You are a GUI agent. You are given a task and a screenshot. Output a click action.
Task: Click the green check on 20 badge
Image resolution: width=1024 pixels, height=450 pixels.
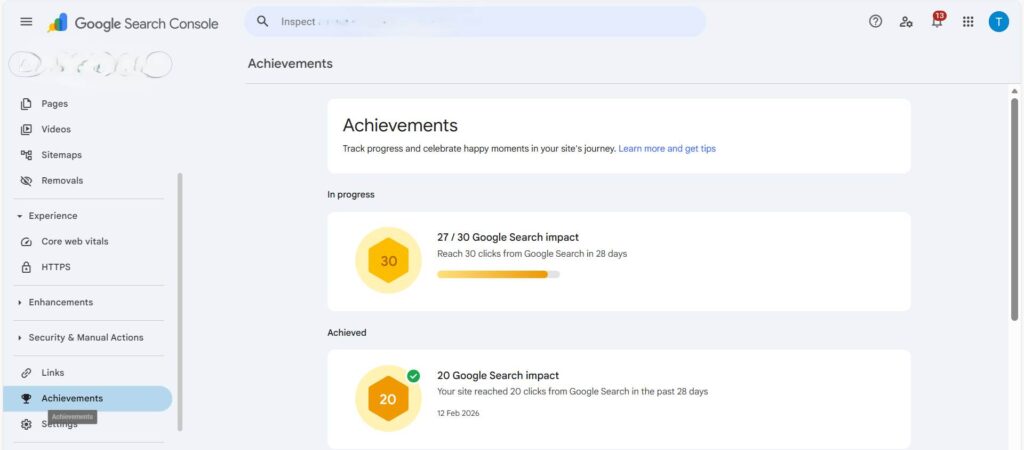pos(413,376)
